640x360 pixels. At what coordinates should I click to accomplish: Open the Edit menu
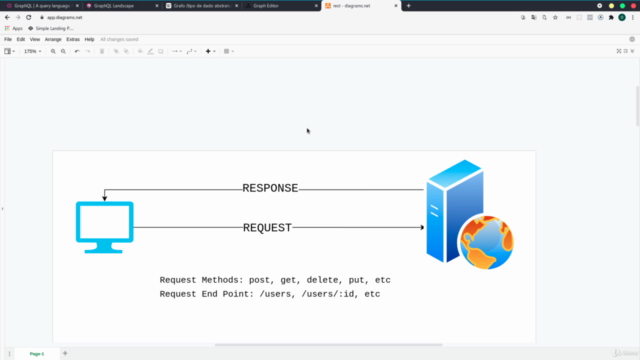point(20,40)
